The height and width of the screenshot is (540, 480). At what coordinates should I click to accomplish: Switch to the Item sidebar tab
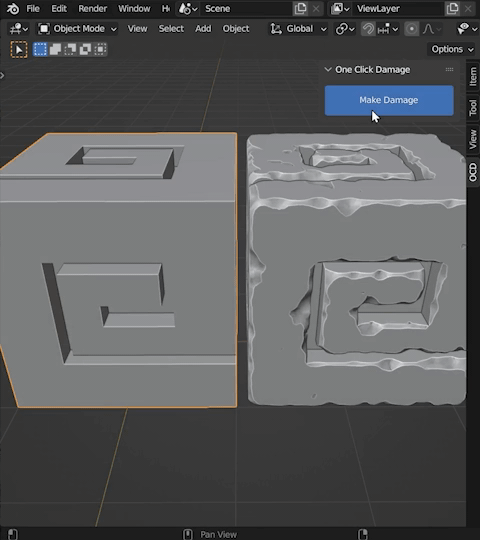(473, 76)
